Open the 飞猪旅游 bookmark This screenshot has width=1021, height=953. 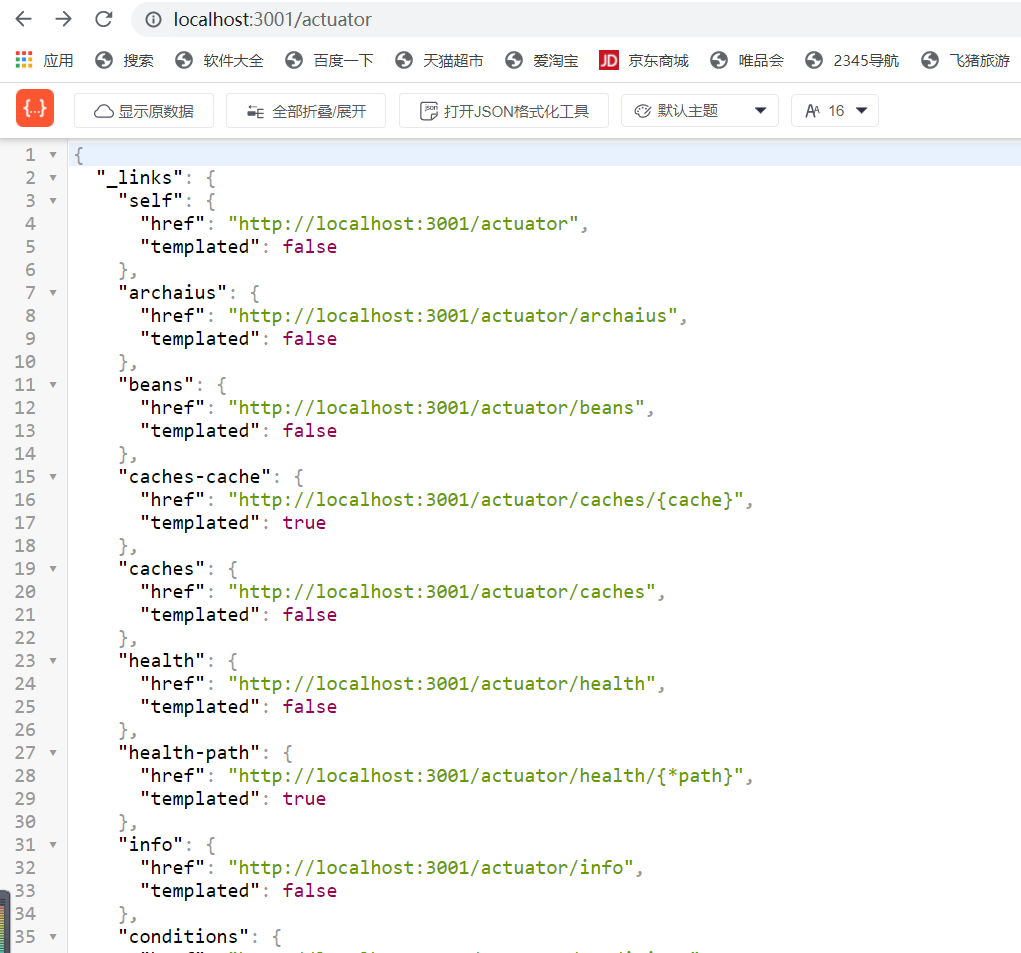pyautogui.click(x=966, y=61)
